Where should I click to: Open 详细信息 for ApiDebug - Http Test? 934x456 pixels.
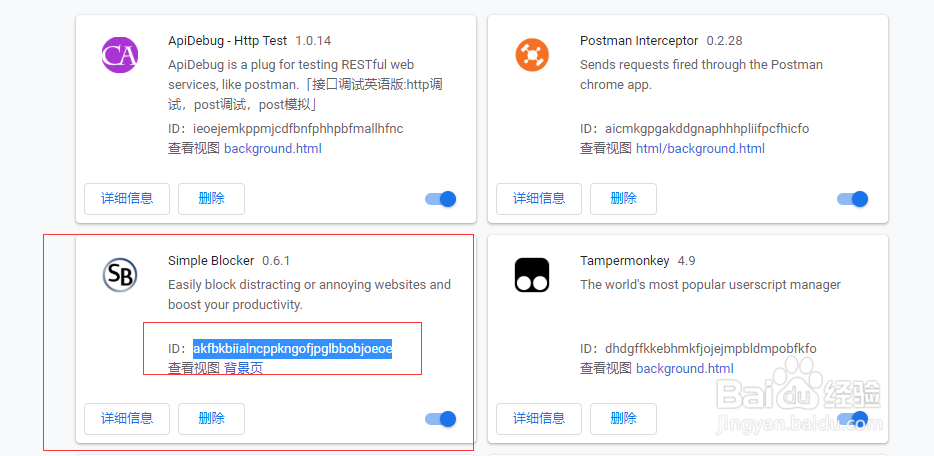pos(127,199)
